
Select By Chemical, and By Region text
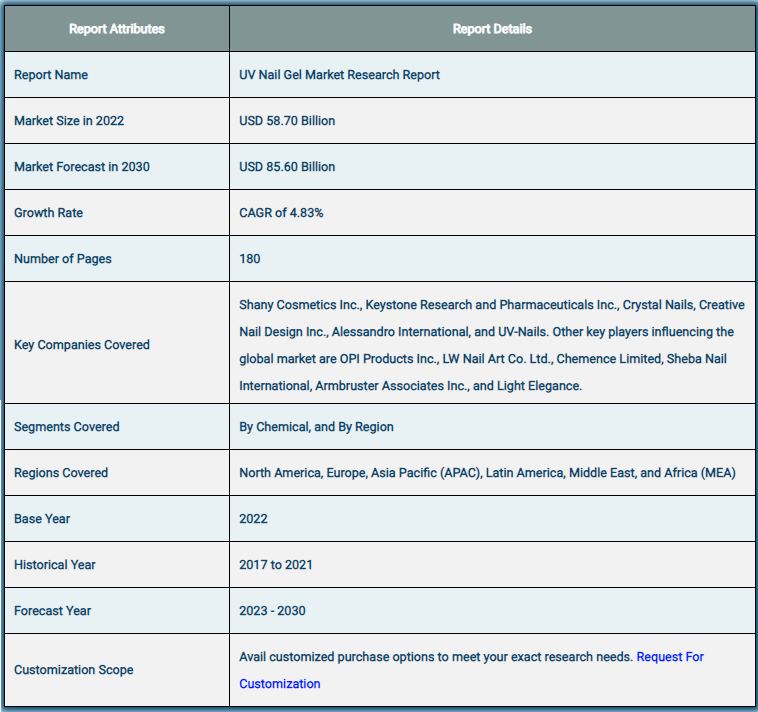pos(316,427)
